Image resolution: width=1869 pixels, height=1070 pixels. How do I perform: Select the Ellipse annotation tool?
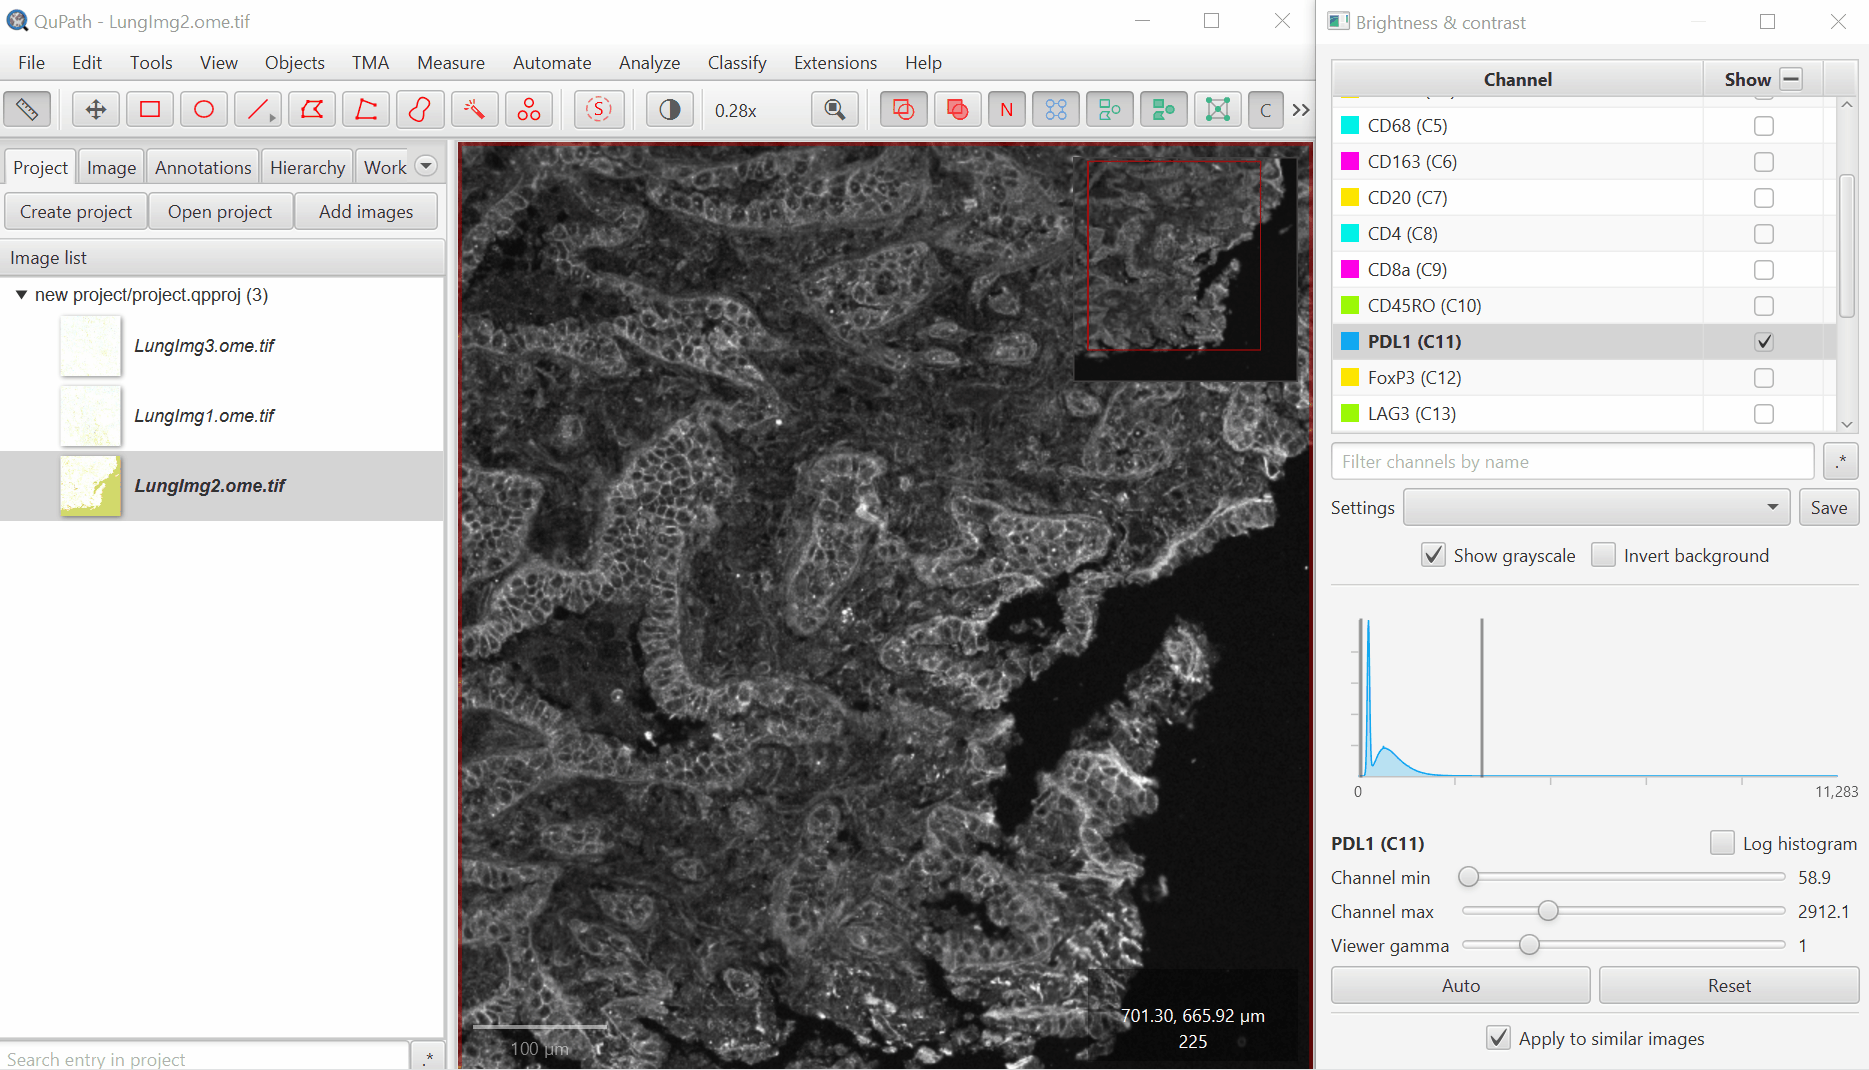click(204, 110)
